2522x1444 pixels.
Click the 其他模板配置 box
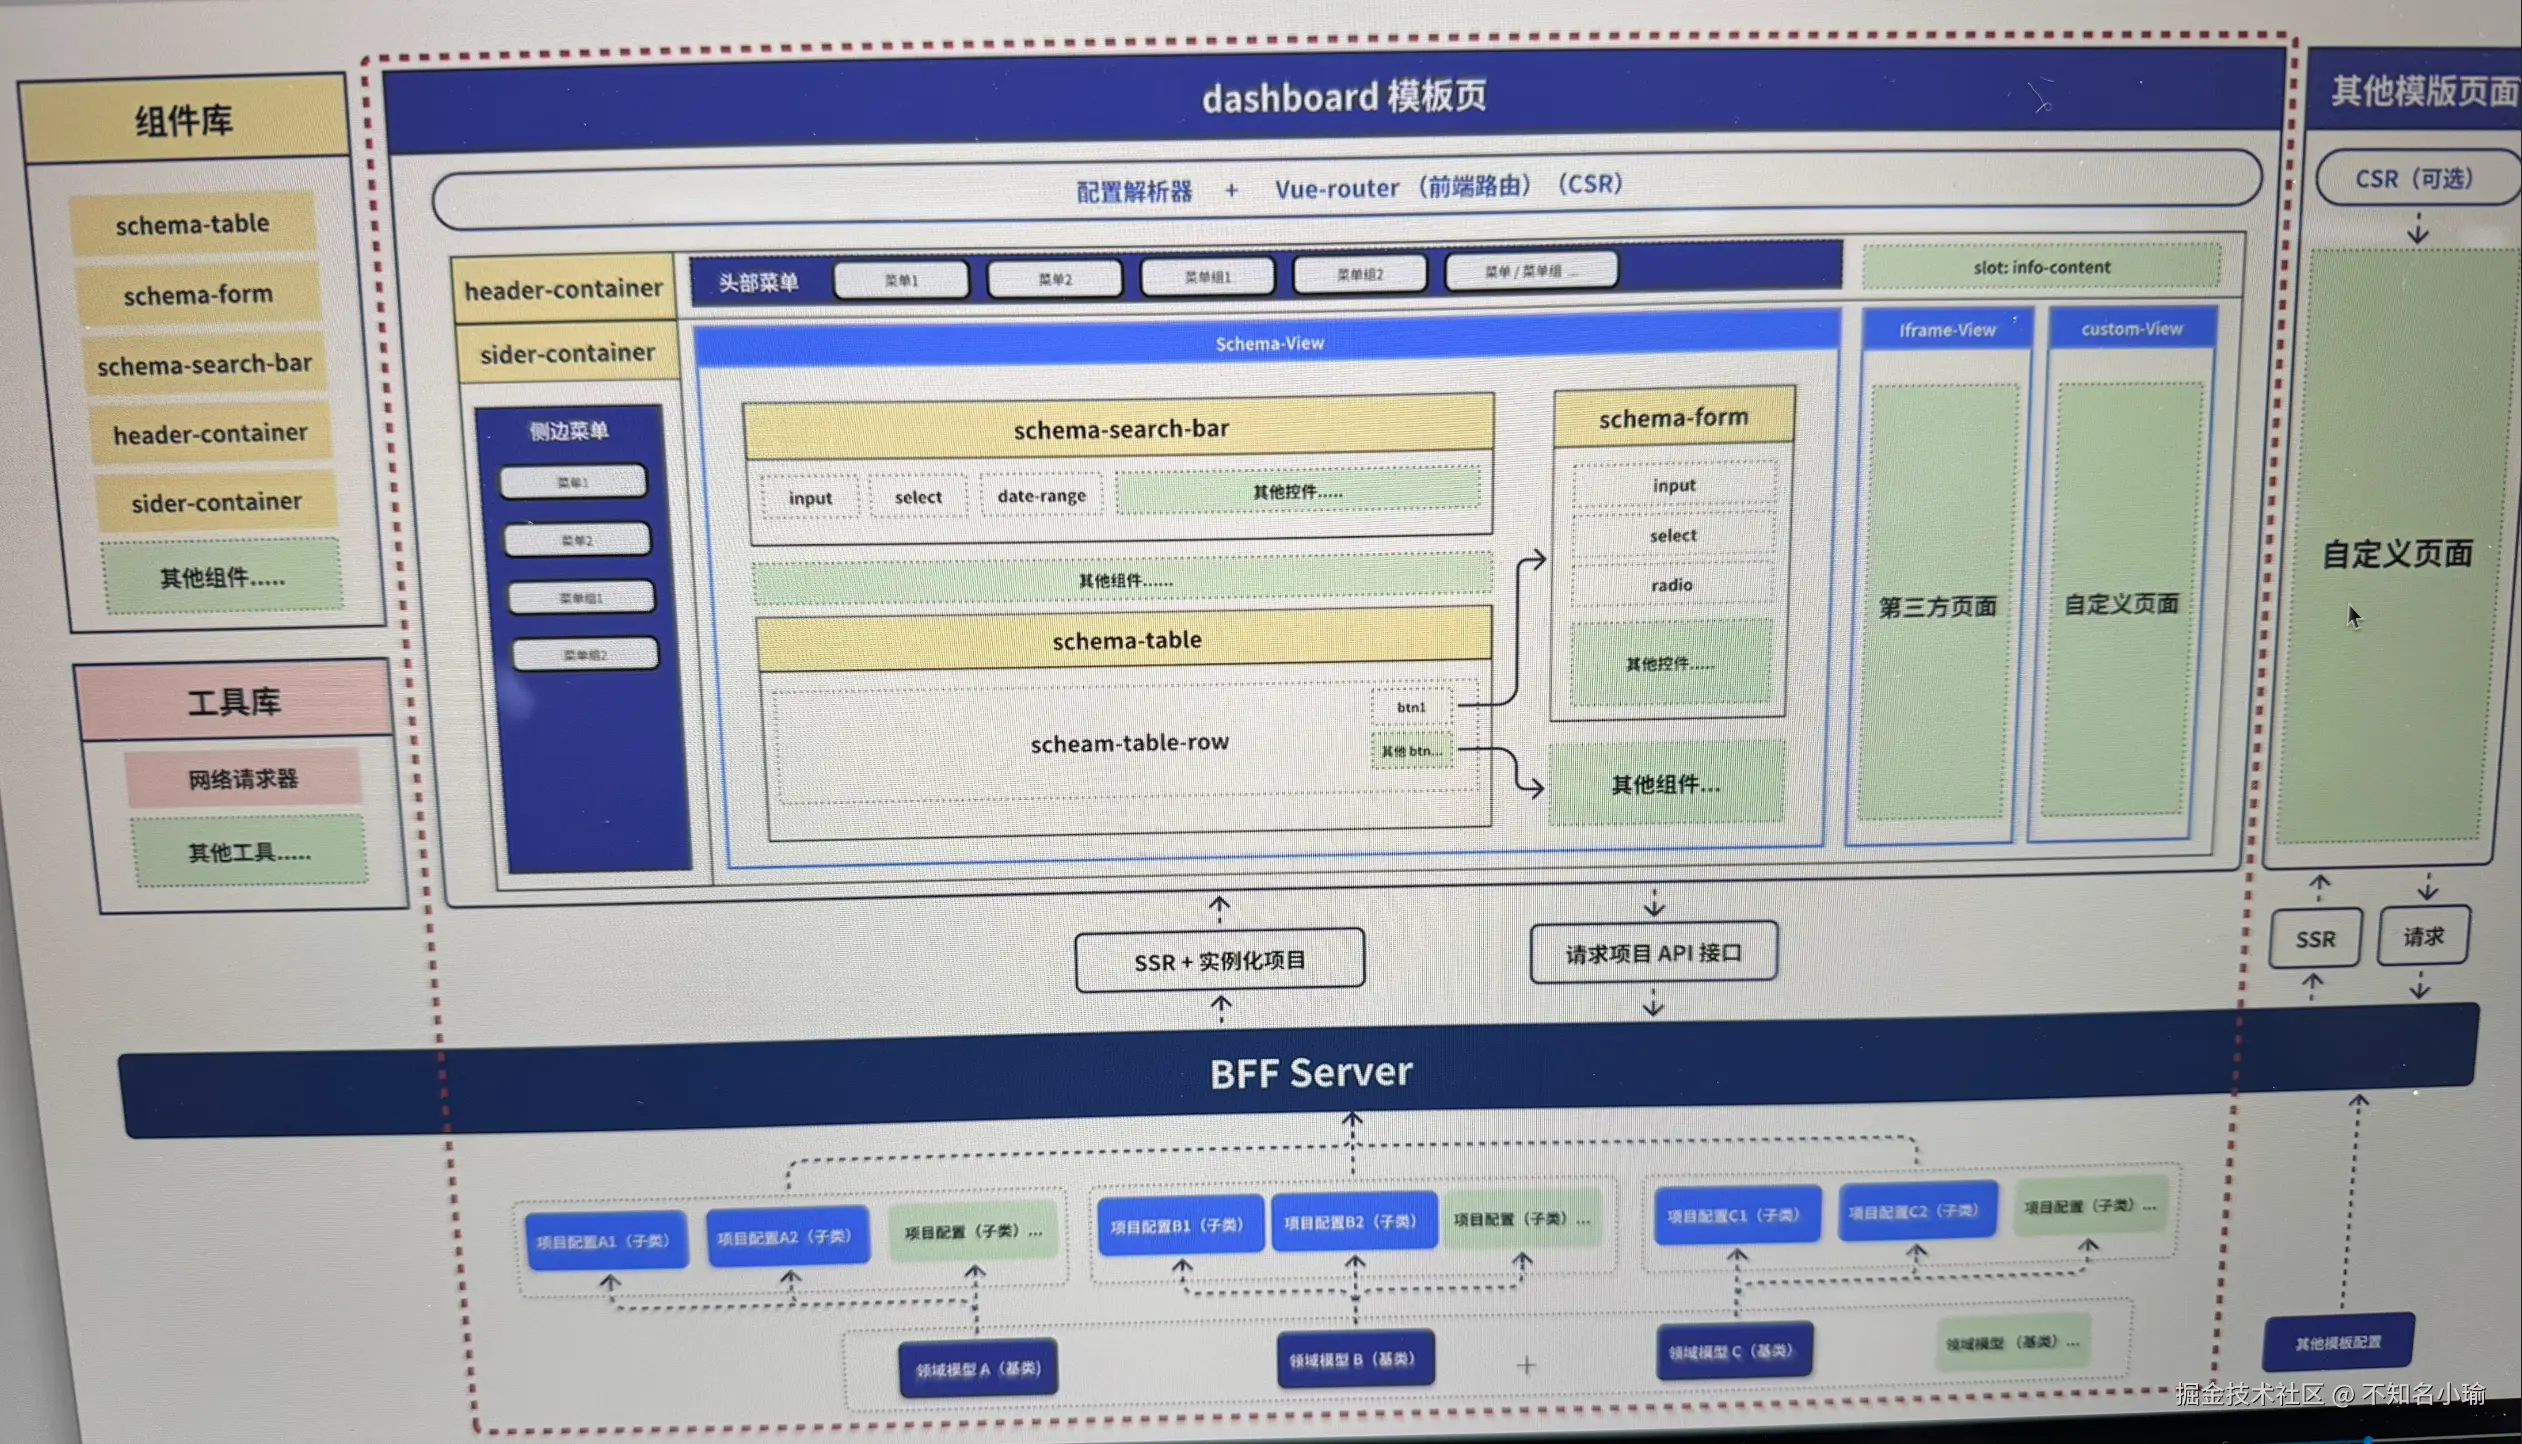(2337, 1343)
